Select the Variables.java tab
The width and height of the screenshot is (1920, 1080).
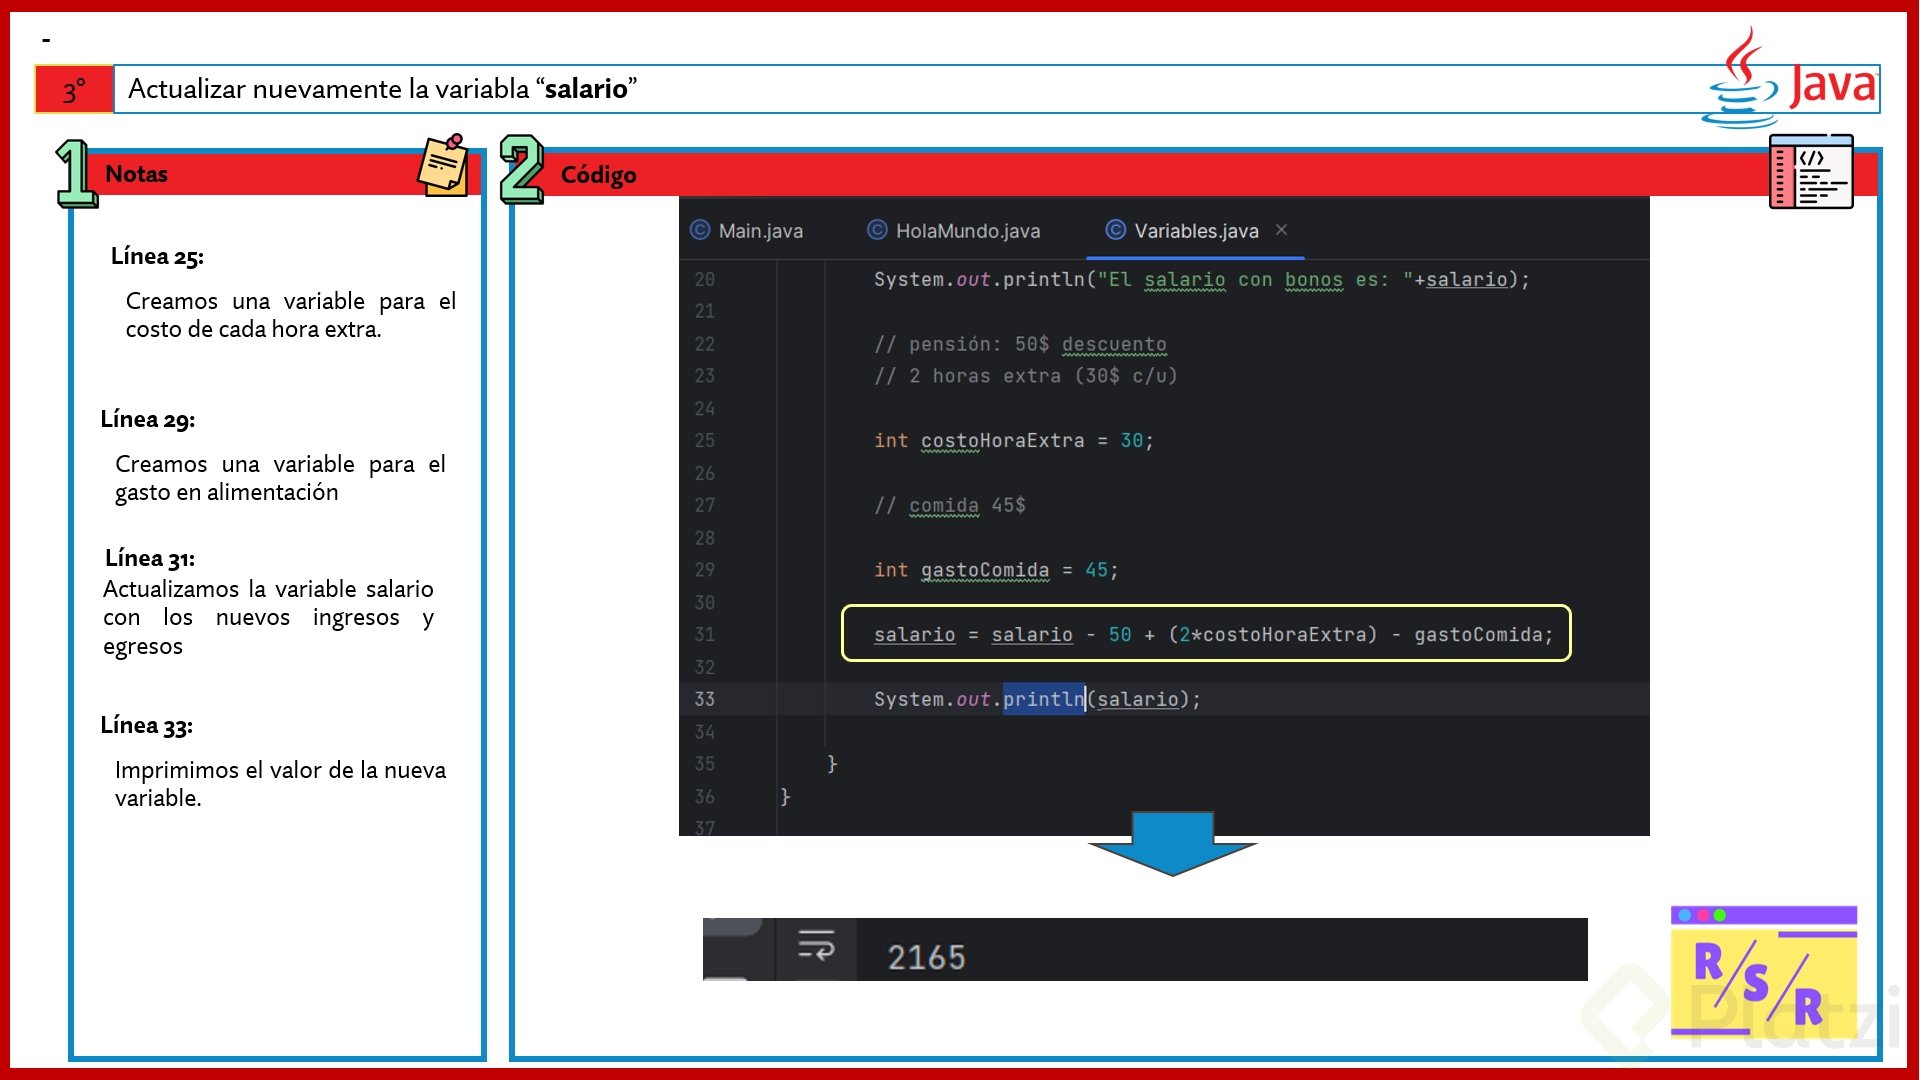(1195, 231)
